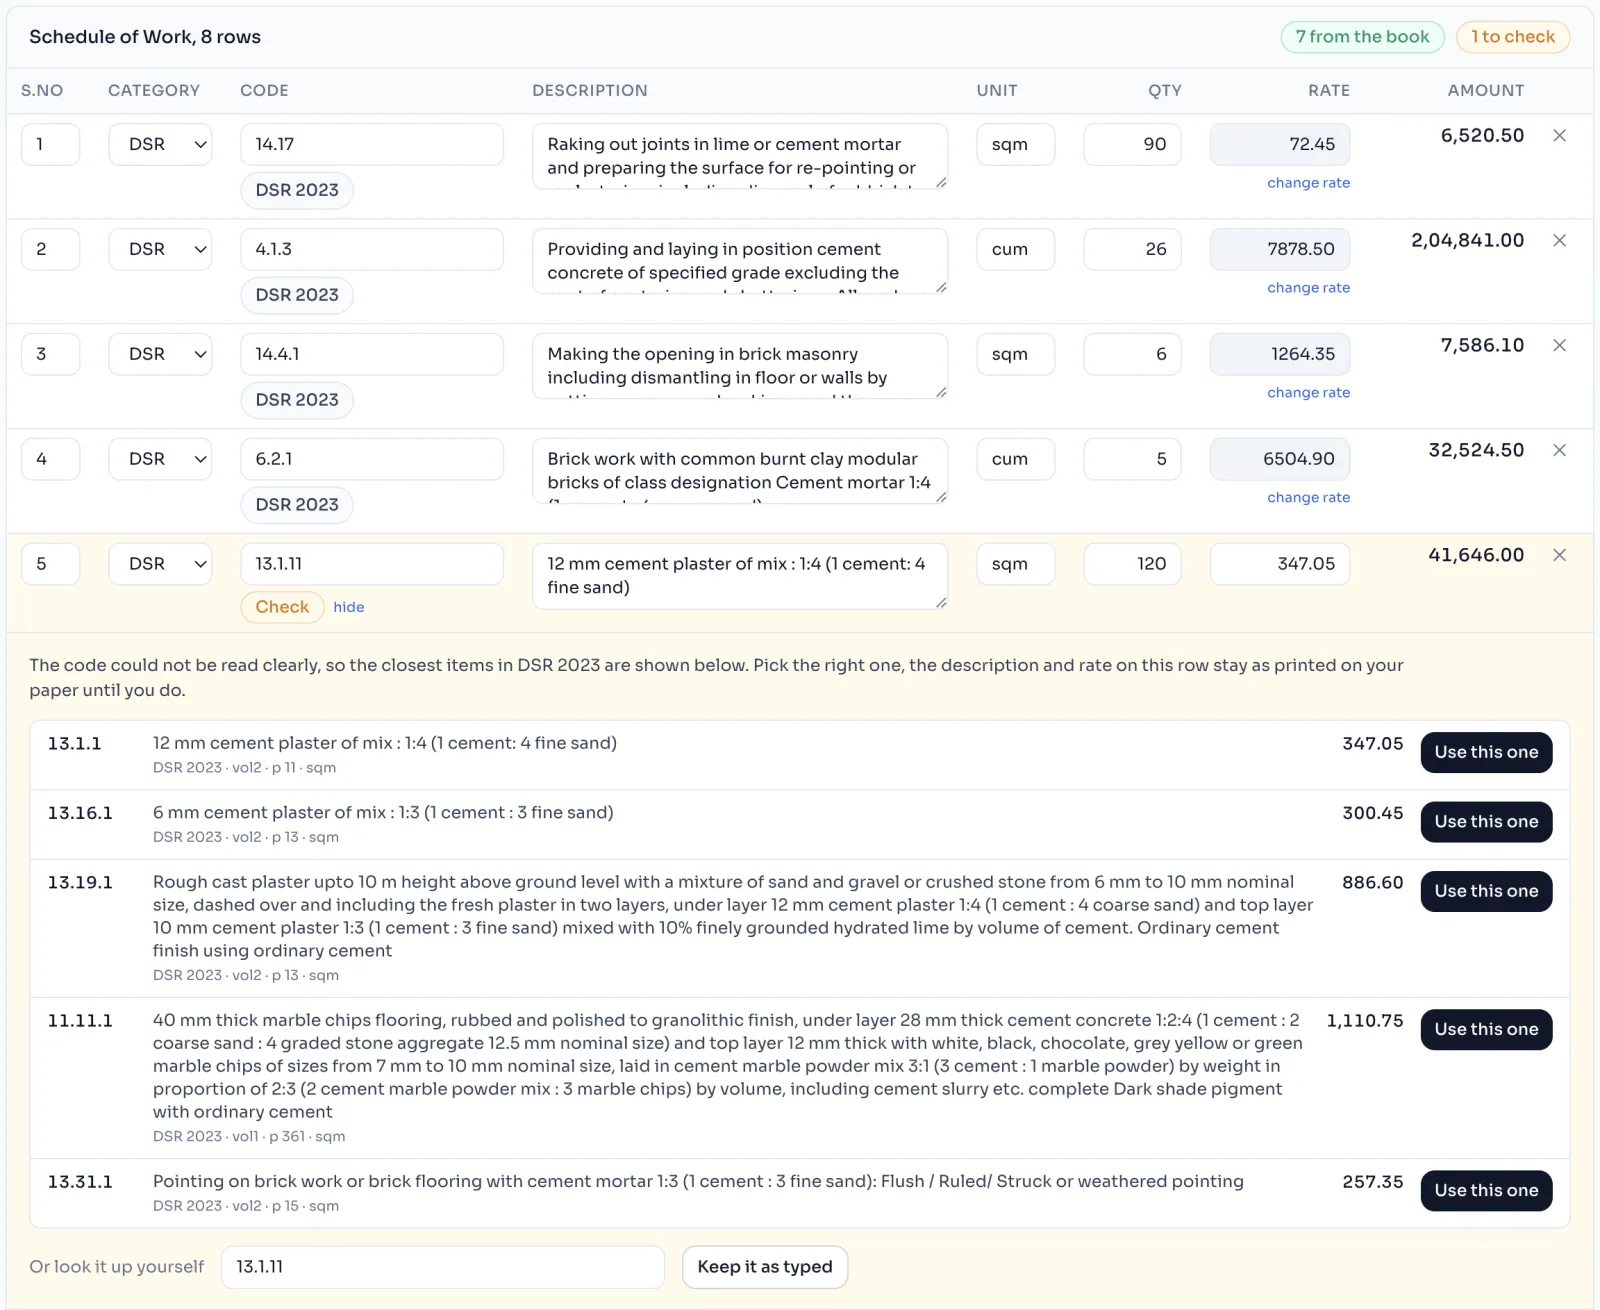Click the Check badge under code 13.1.11

pyautogui.click(x=282, y=607)
